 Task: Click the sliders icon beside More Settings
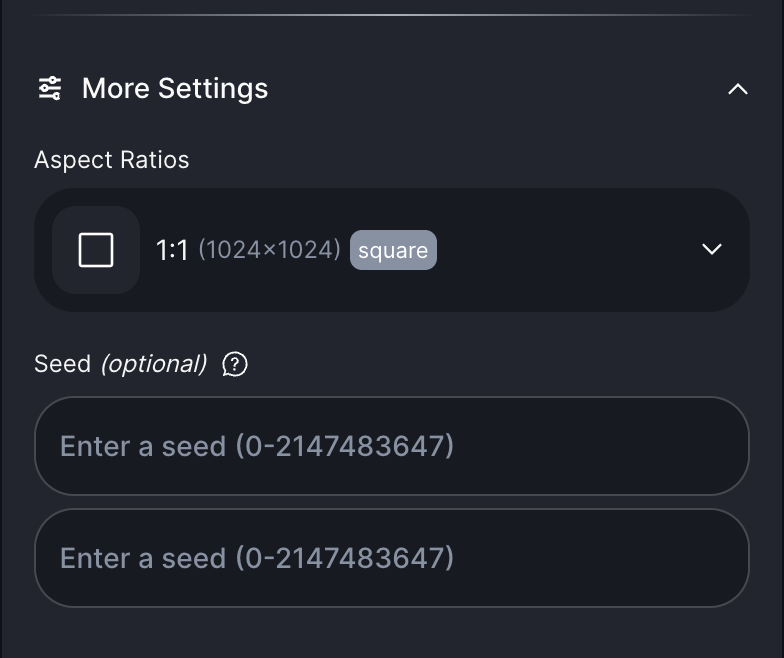point(50,89)
